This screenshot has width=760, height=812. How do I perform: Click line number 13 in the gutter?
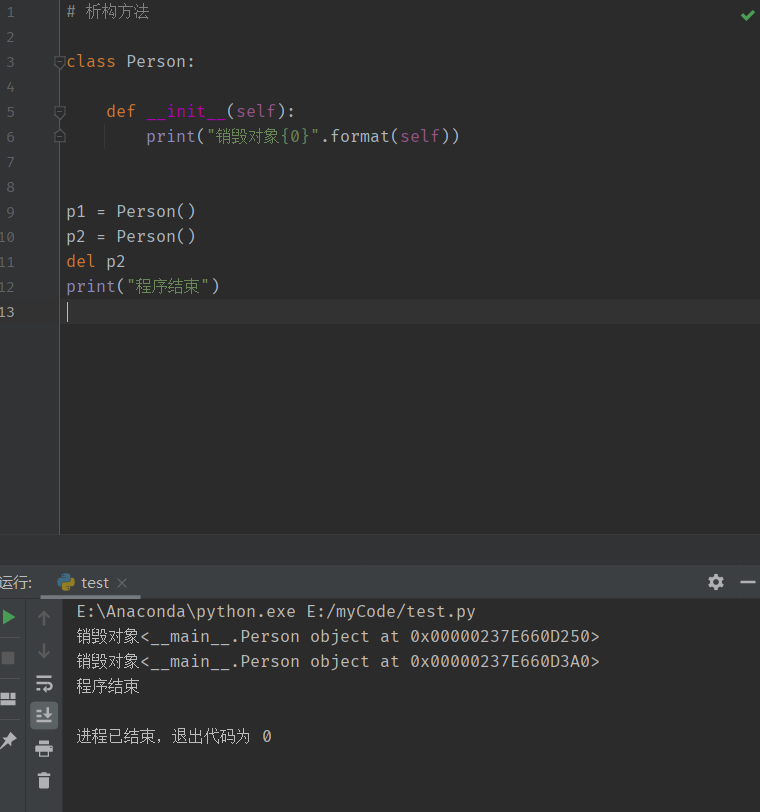7,312
